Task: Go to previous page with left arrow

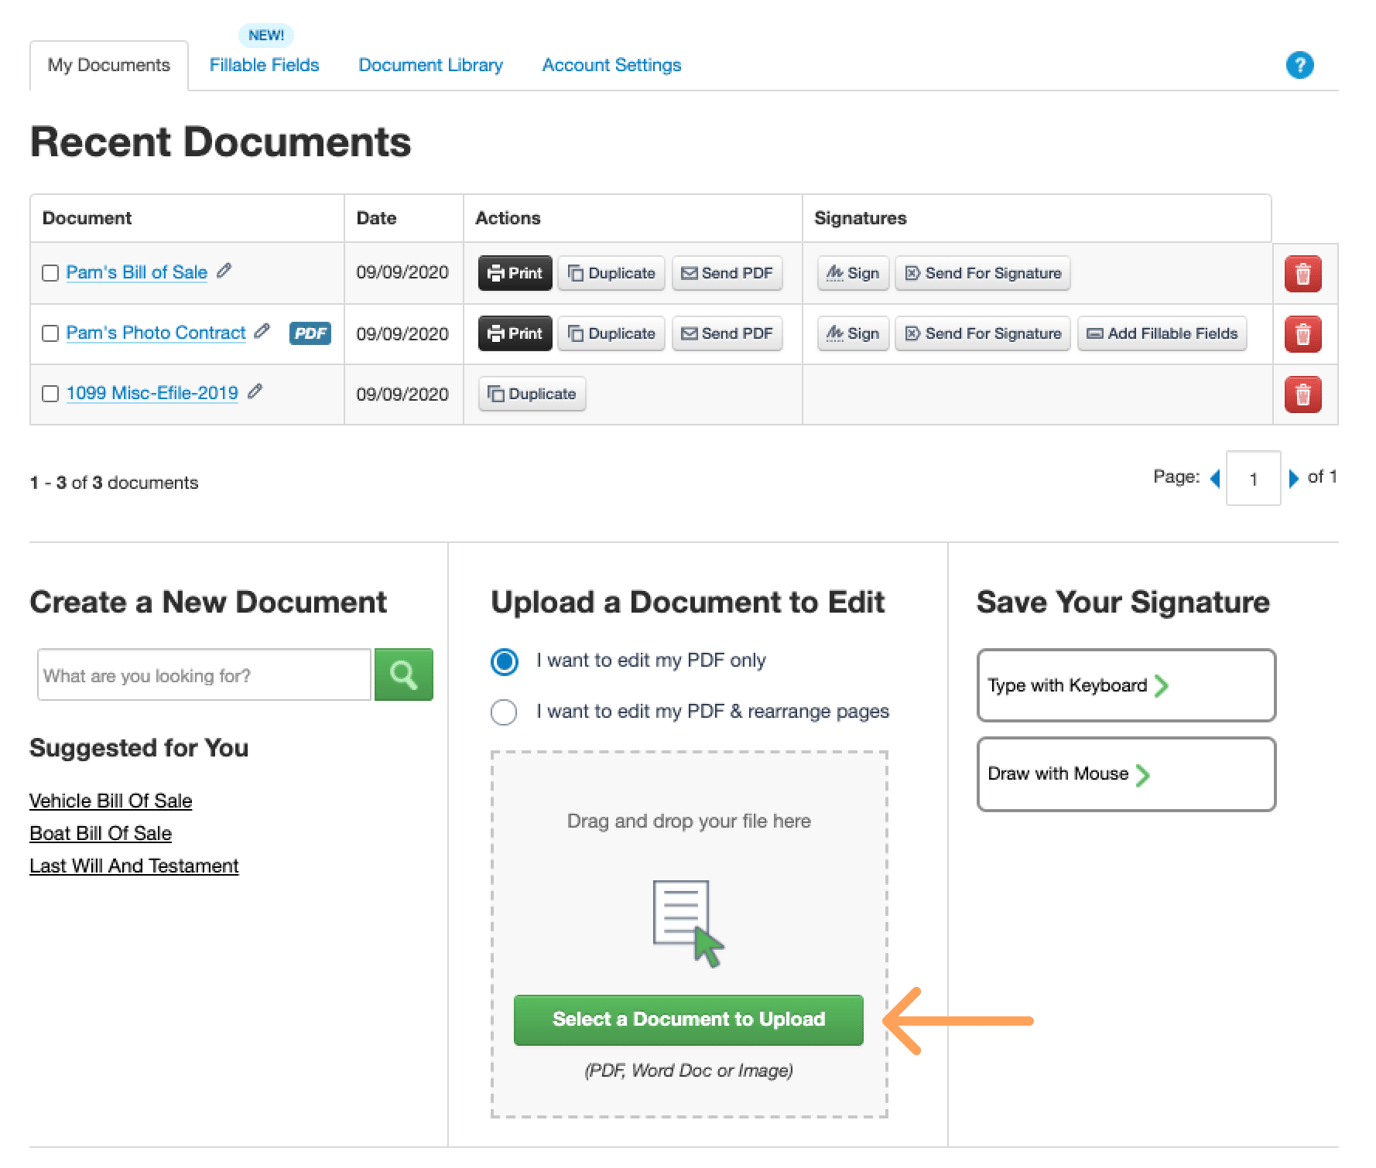Action: coord(1215,478)
